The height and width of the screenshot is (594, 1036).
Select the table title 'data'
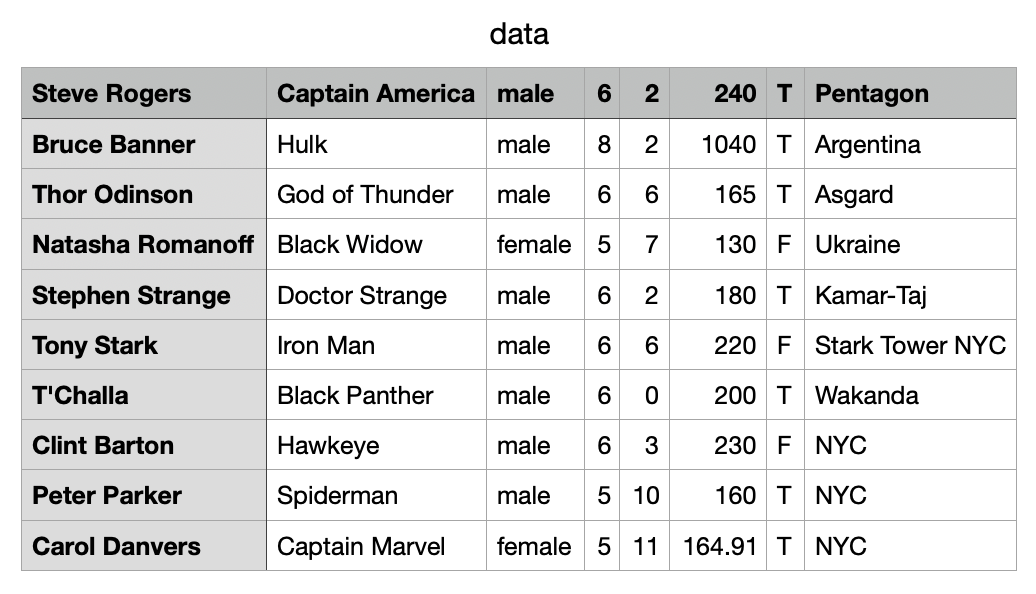pyautogui.click(x=519, y=34)
